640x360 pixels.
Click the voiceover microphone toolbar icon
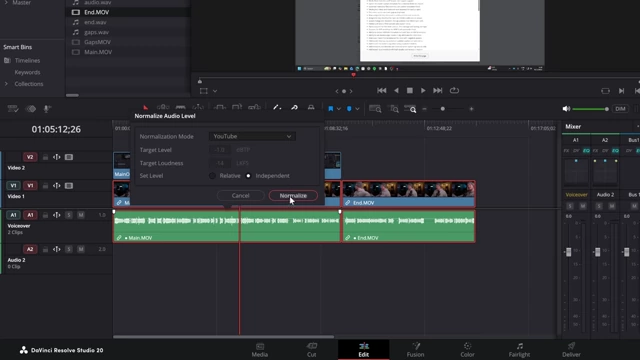click(x=47, y=109)
